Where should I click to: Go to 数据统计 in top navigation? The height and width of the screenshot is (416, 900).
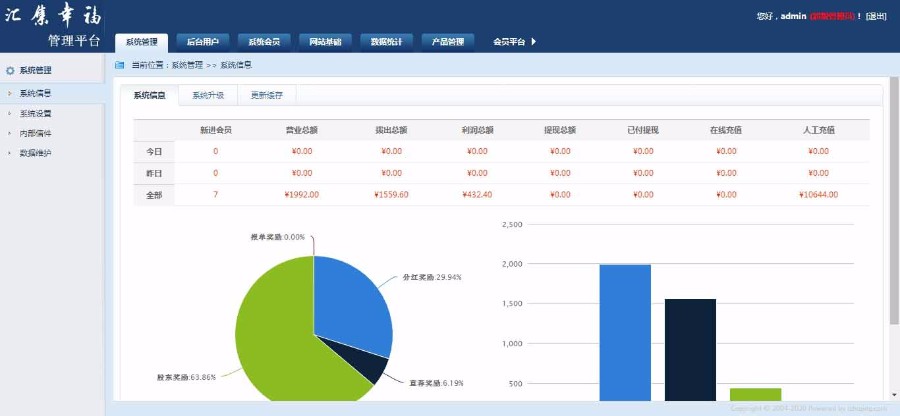(386, 42)
